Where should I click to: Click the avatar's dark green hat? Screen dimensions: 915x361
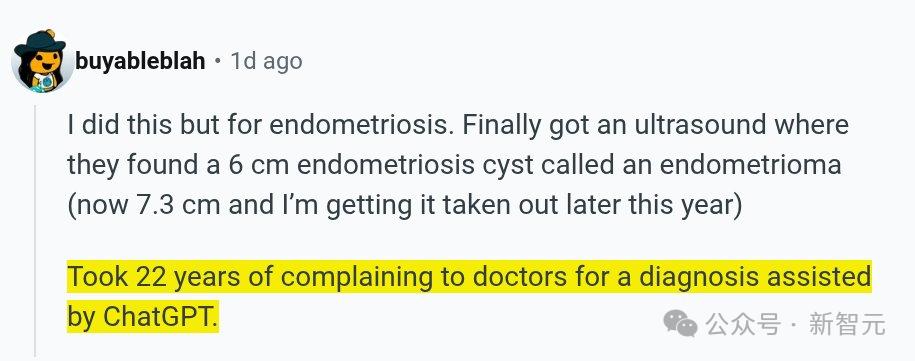(40, 43)
